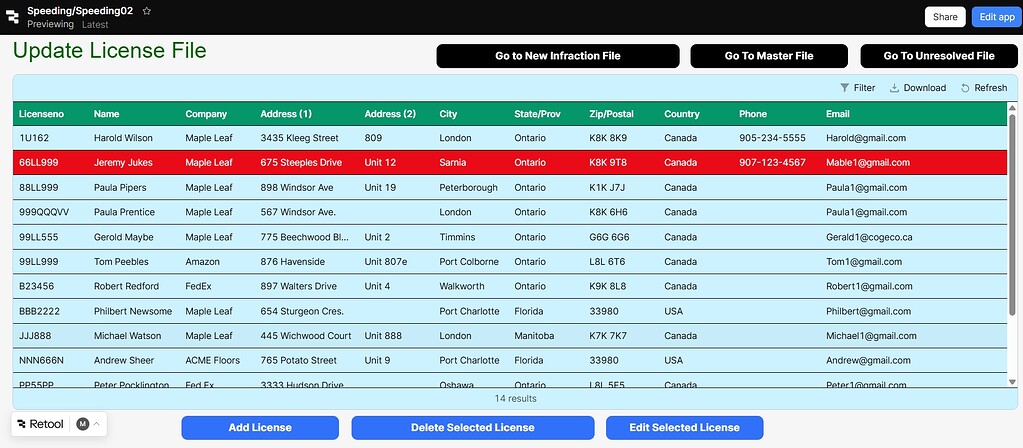Refresh the license table

point(984,88)
